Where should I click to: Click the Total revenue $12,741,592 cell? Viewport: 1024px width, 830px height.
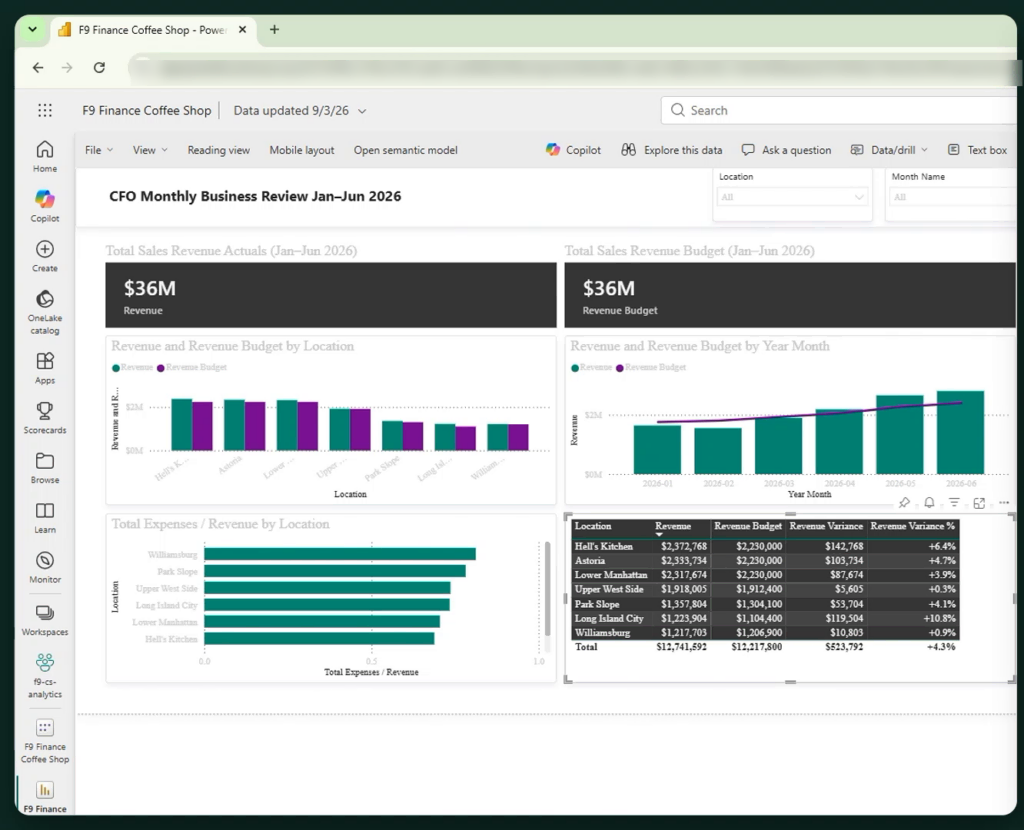681,647
